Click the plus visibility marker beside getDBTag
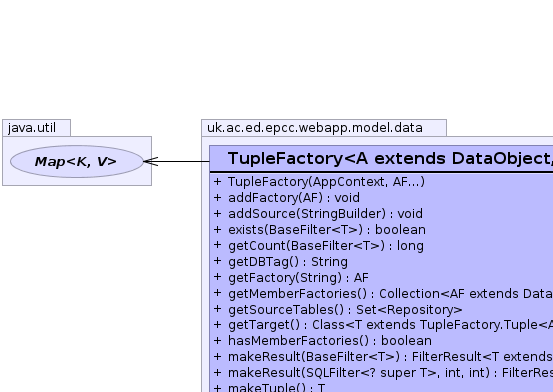The image size is (553, 392). click(x=218, y=261)
